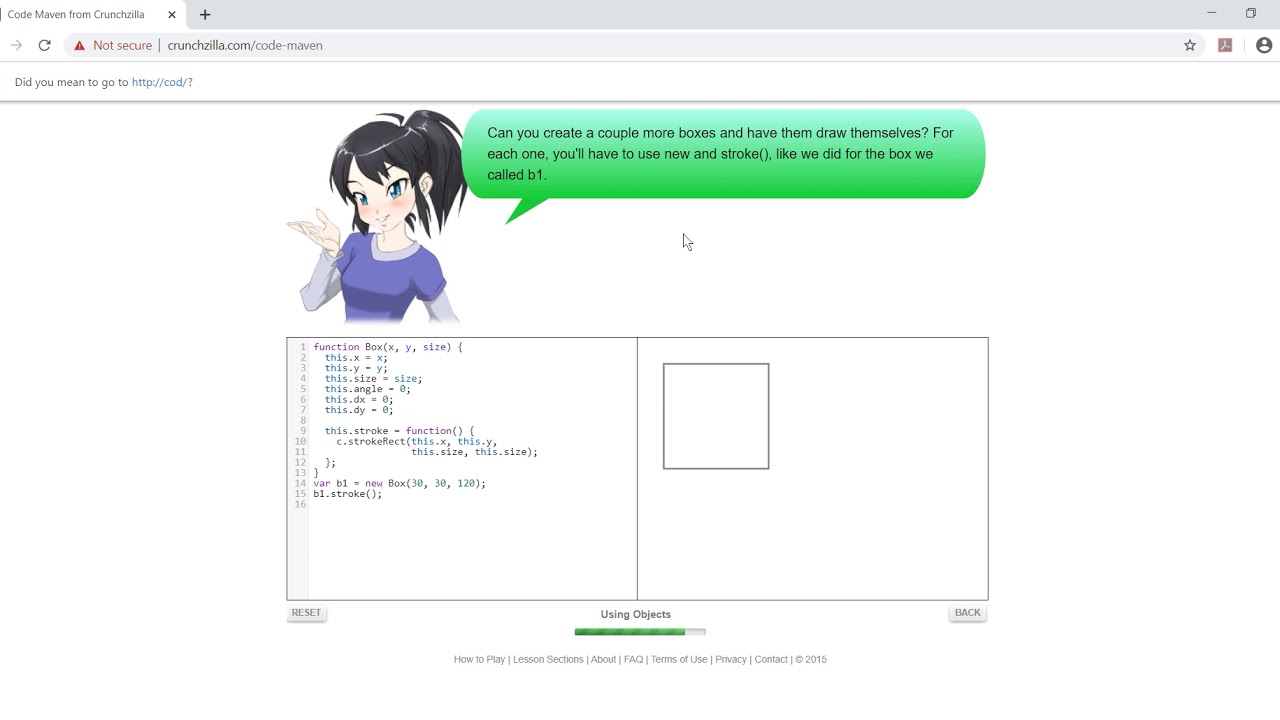The height and width of the screenshot is (720, 1280).
Task: Click the RESET button
Action: (x=306, y=613)
